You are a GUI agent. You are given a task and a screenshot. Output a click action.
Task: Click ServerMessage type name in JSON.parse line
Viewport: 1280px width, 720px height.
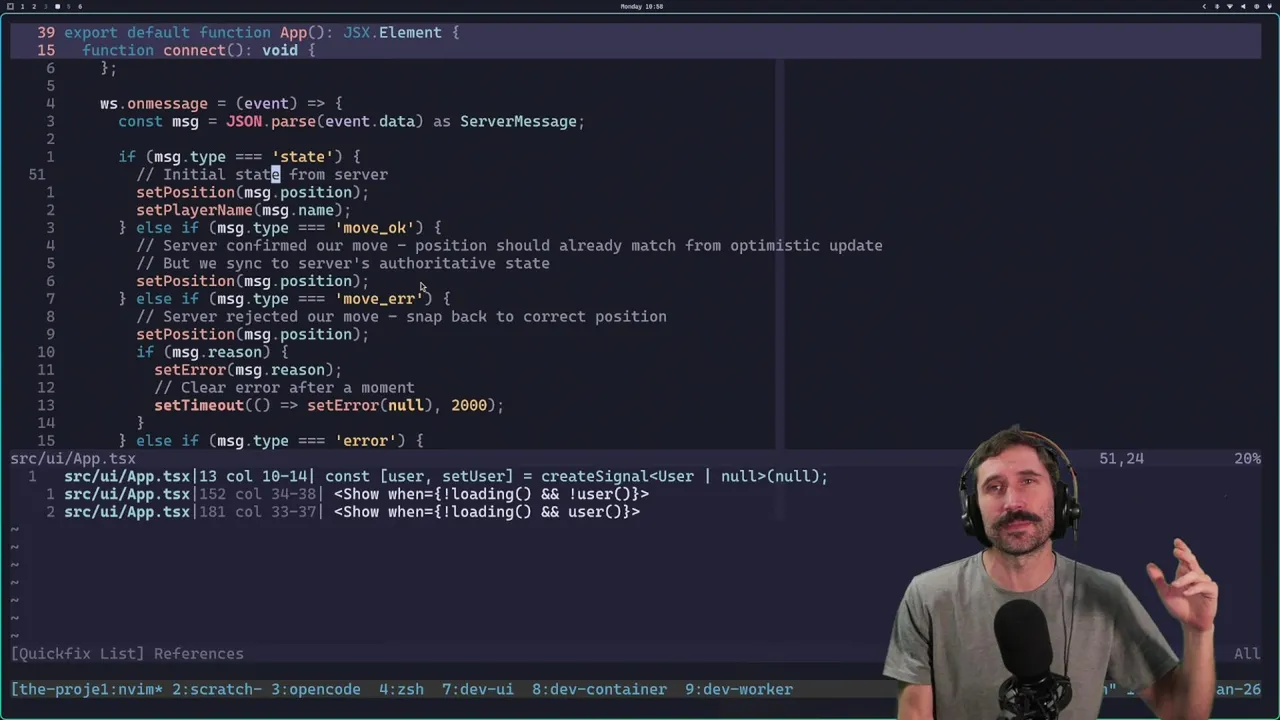(518, 121)
